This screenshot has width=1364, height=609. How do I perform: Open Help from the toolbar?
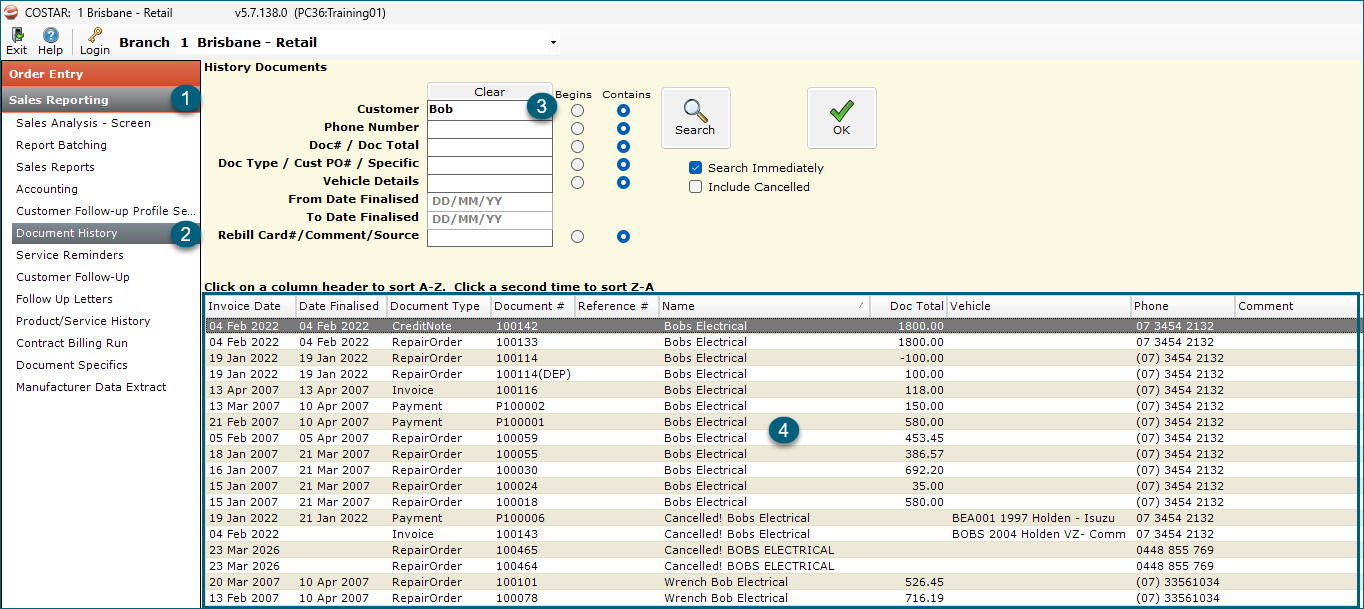50,42
